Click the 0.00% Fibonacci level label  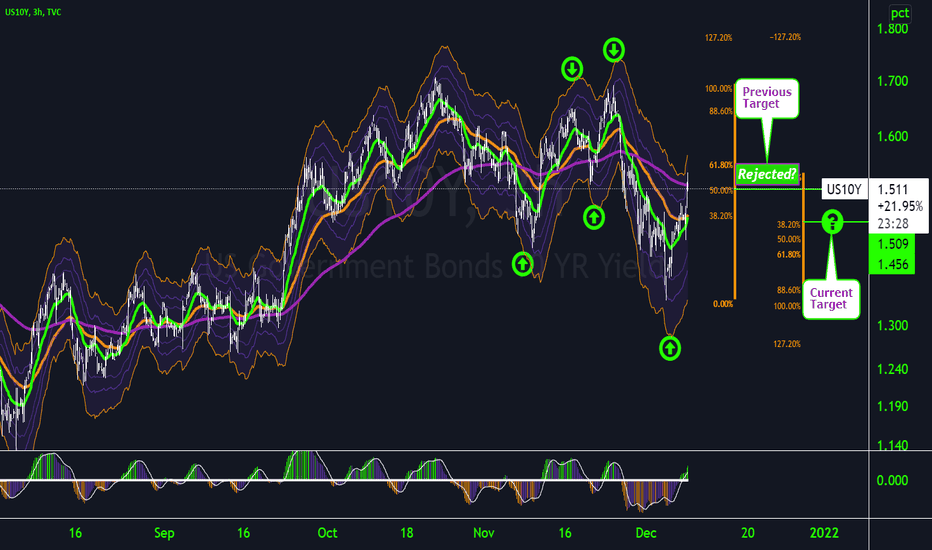coord(723,304)
